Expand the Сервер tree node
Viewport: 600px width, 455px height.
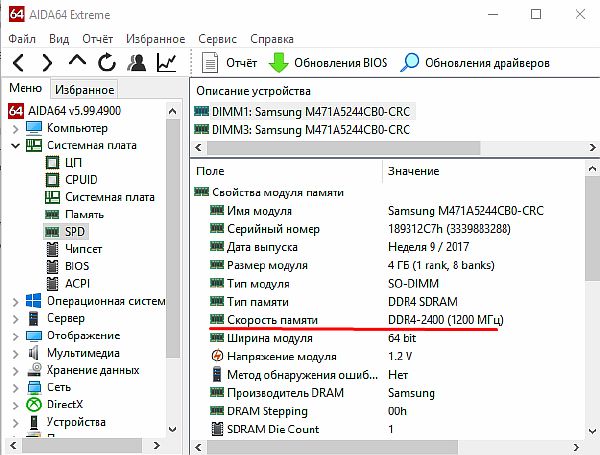click(15, 319)
